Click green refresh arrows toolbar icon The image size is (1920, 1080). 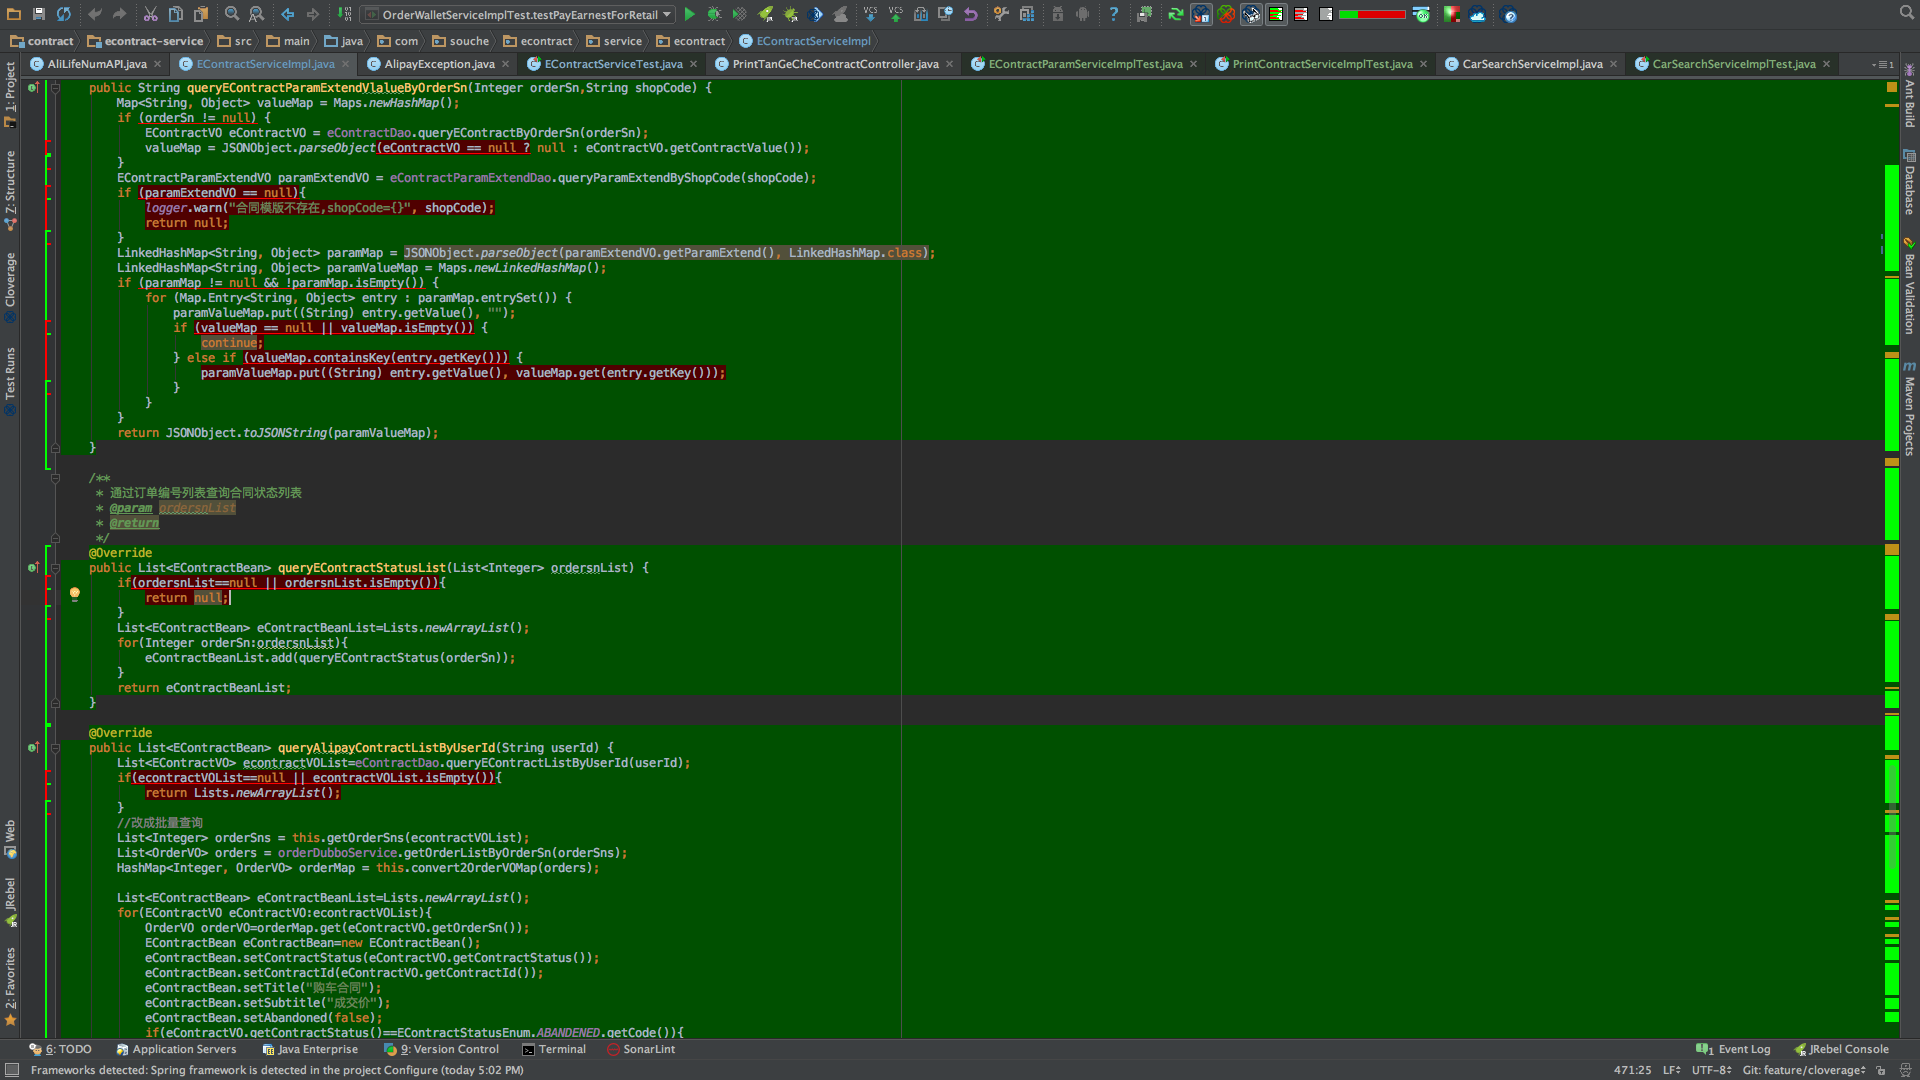tap(1176, 14)
